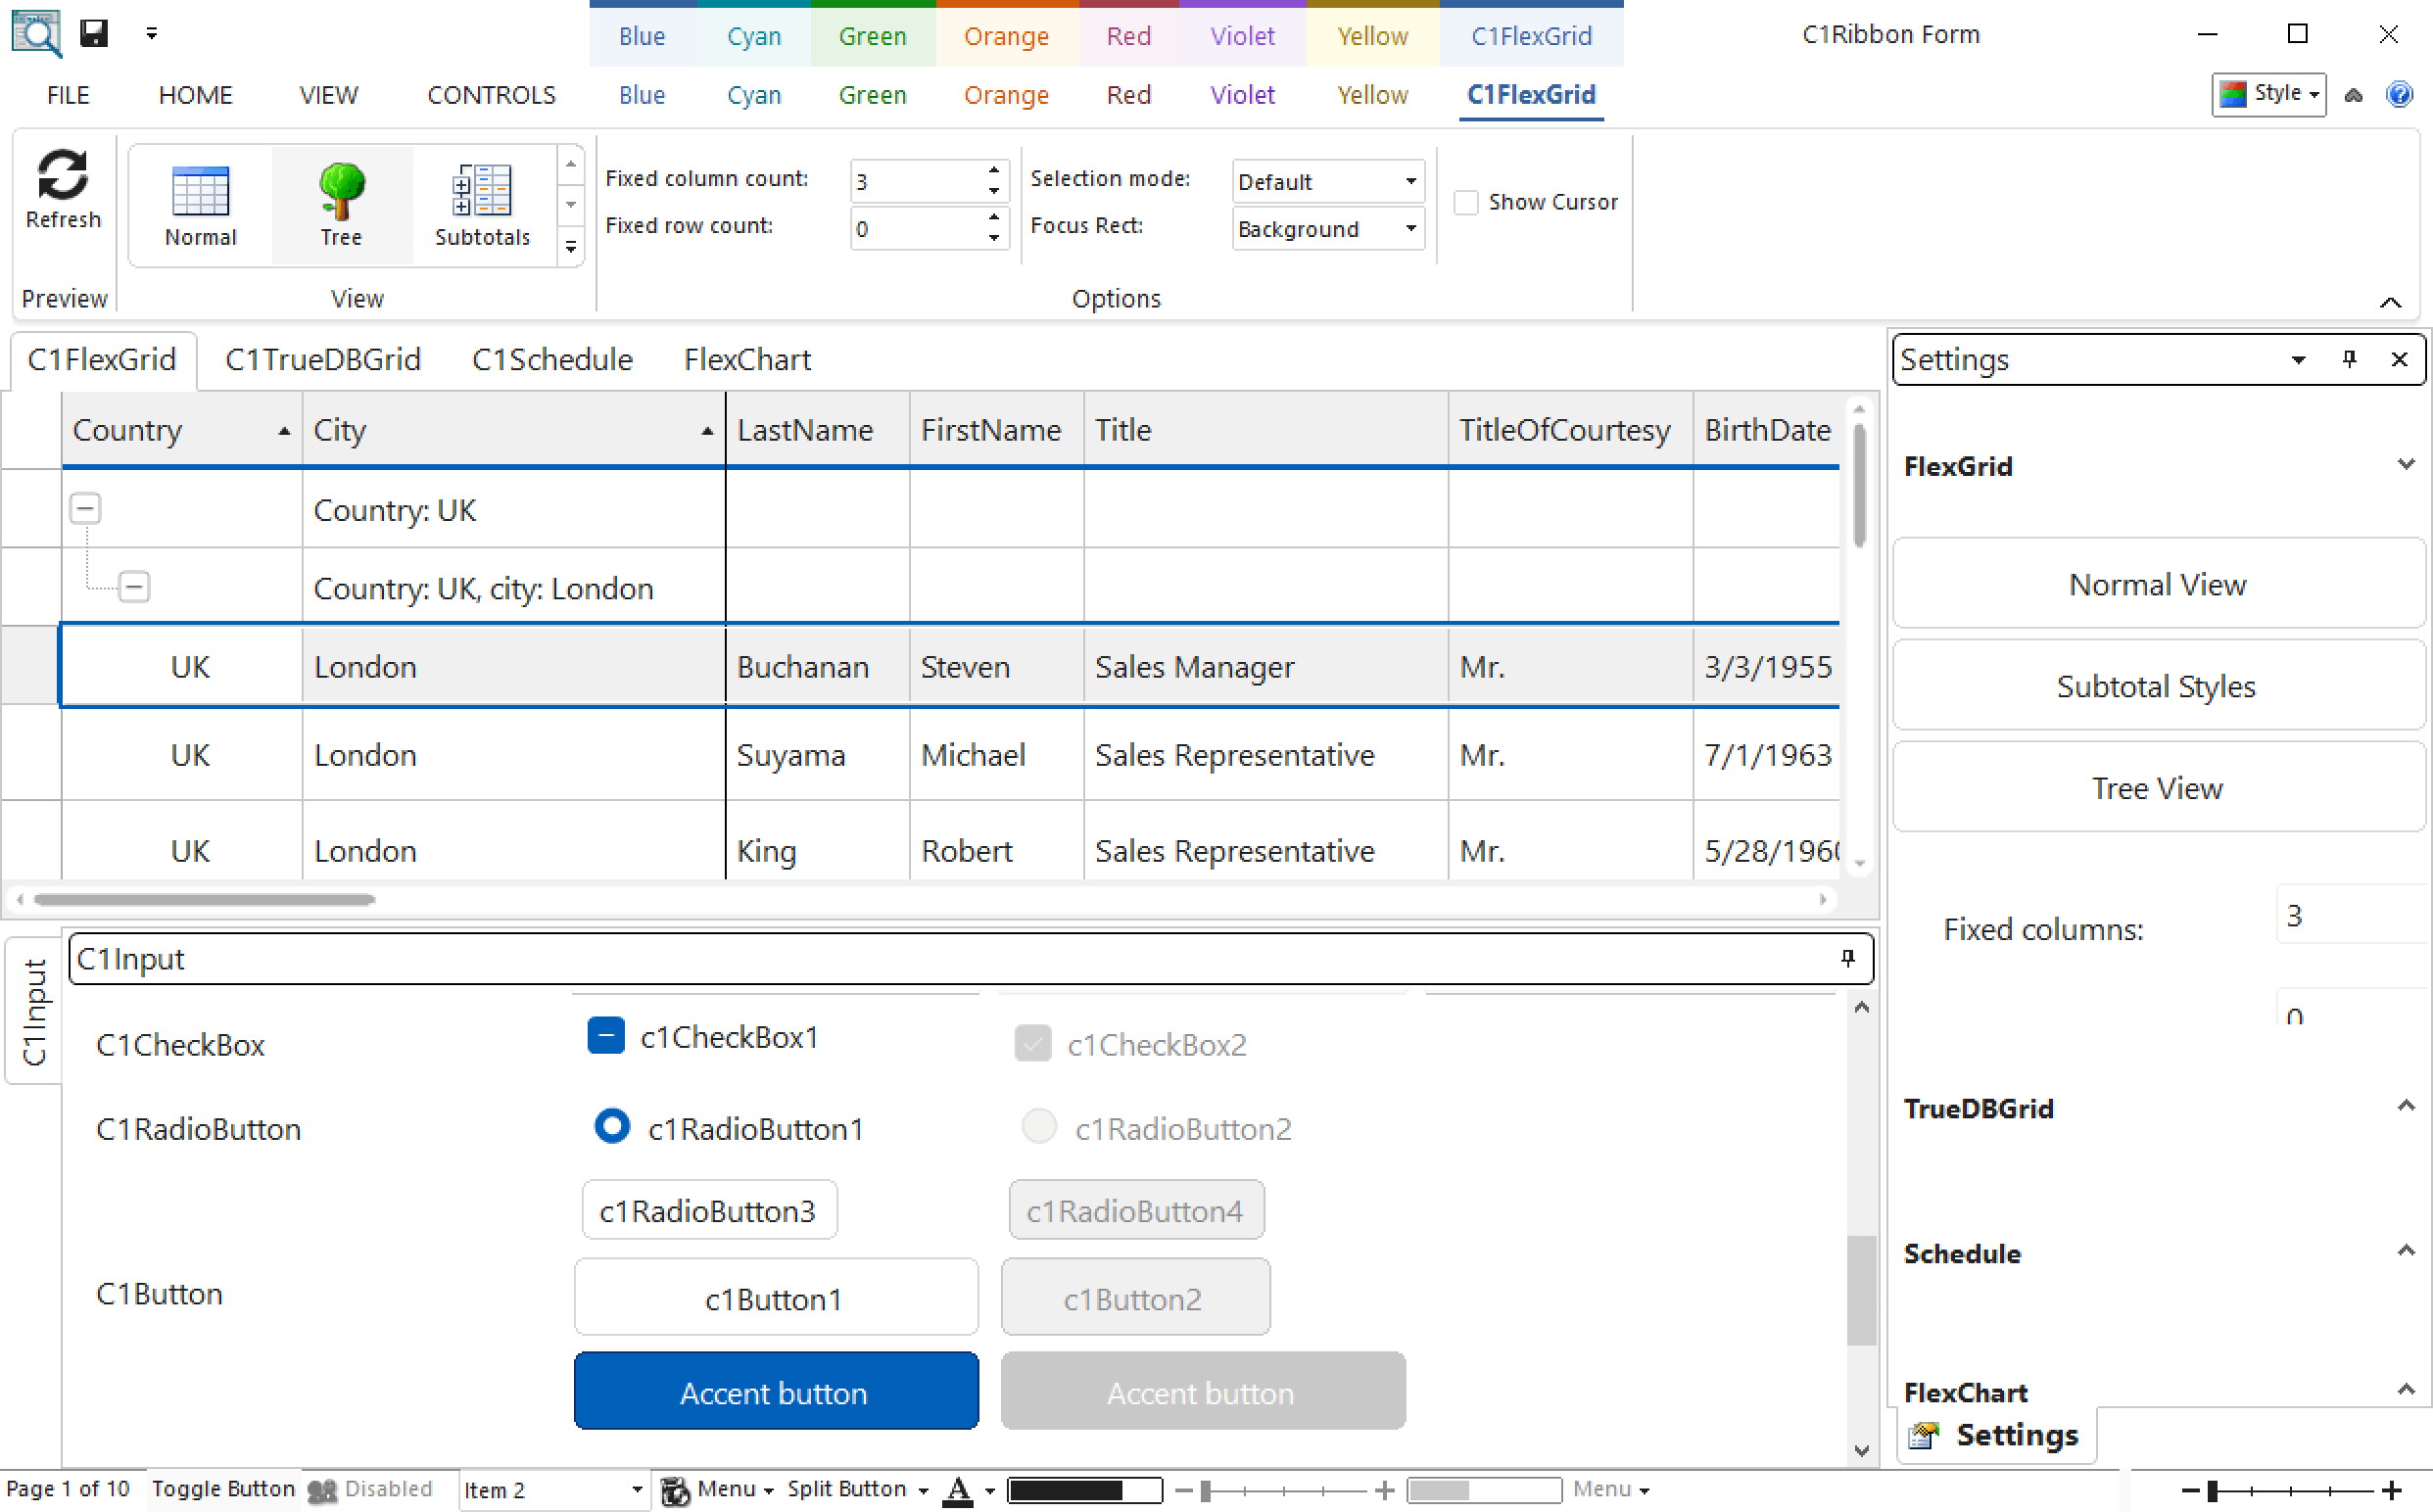Click the black color bar in status bar
Viewport: 2433px width, 1512px height.
[1084, 1491]
